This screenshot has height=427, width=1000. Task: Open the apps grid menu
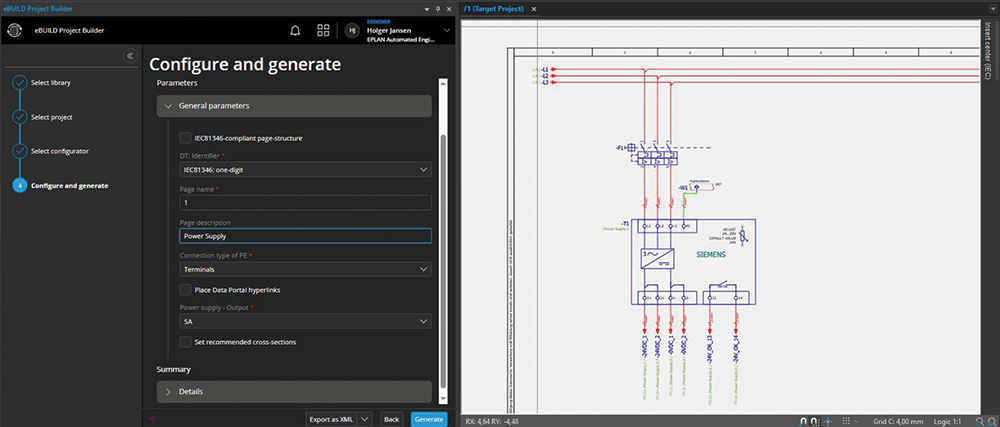click(323, 31)
